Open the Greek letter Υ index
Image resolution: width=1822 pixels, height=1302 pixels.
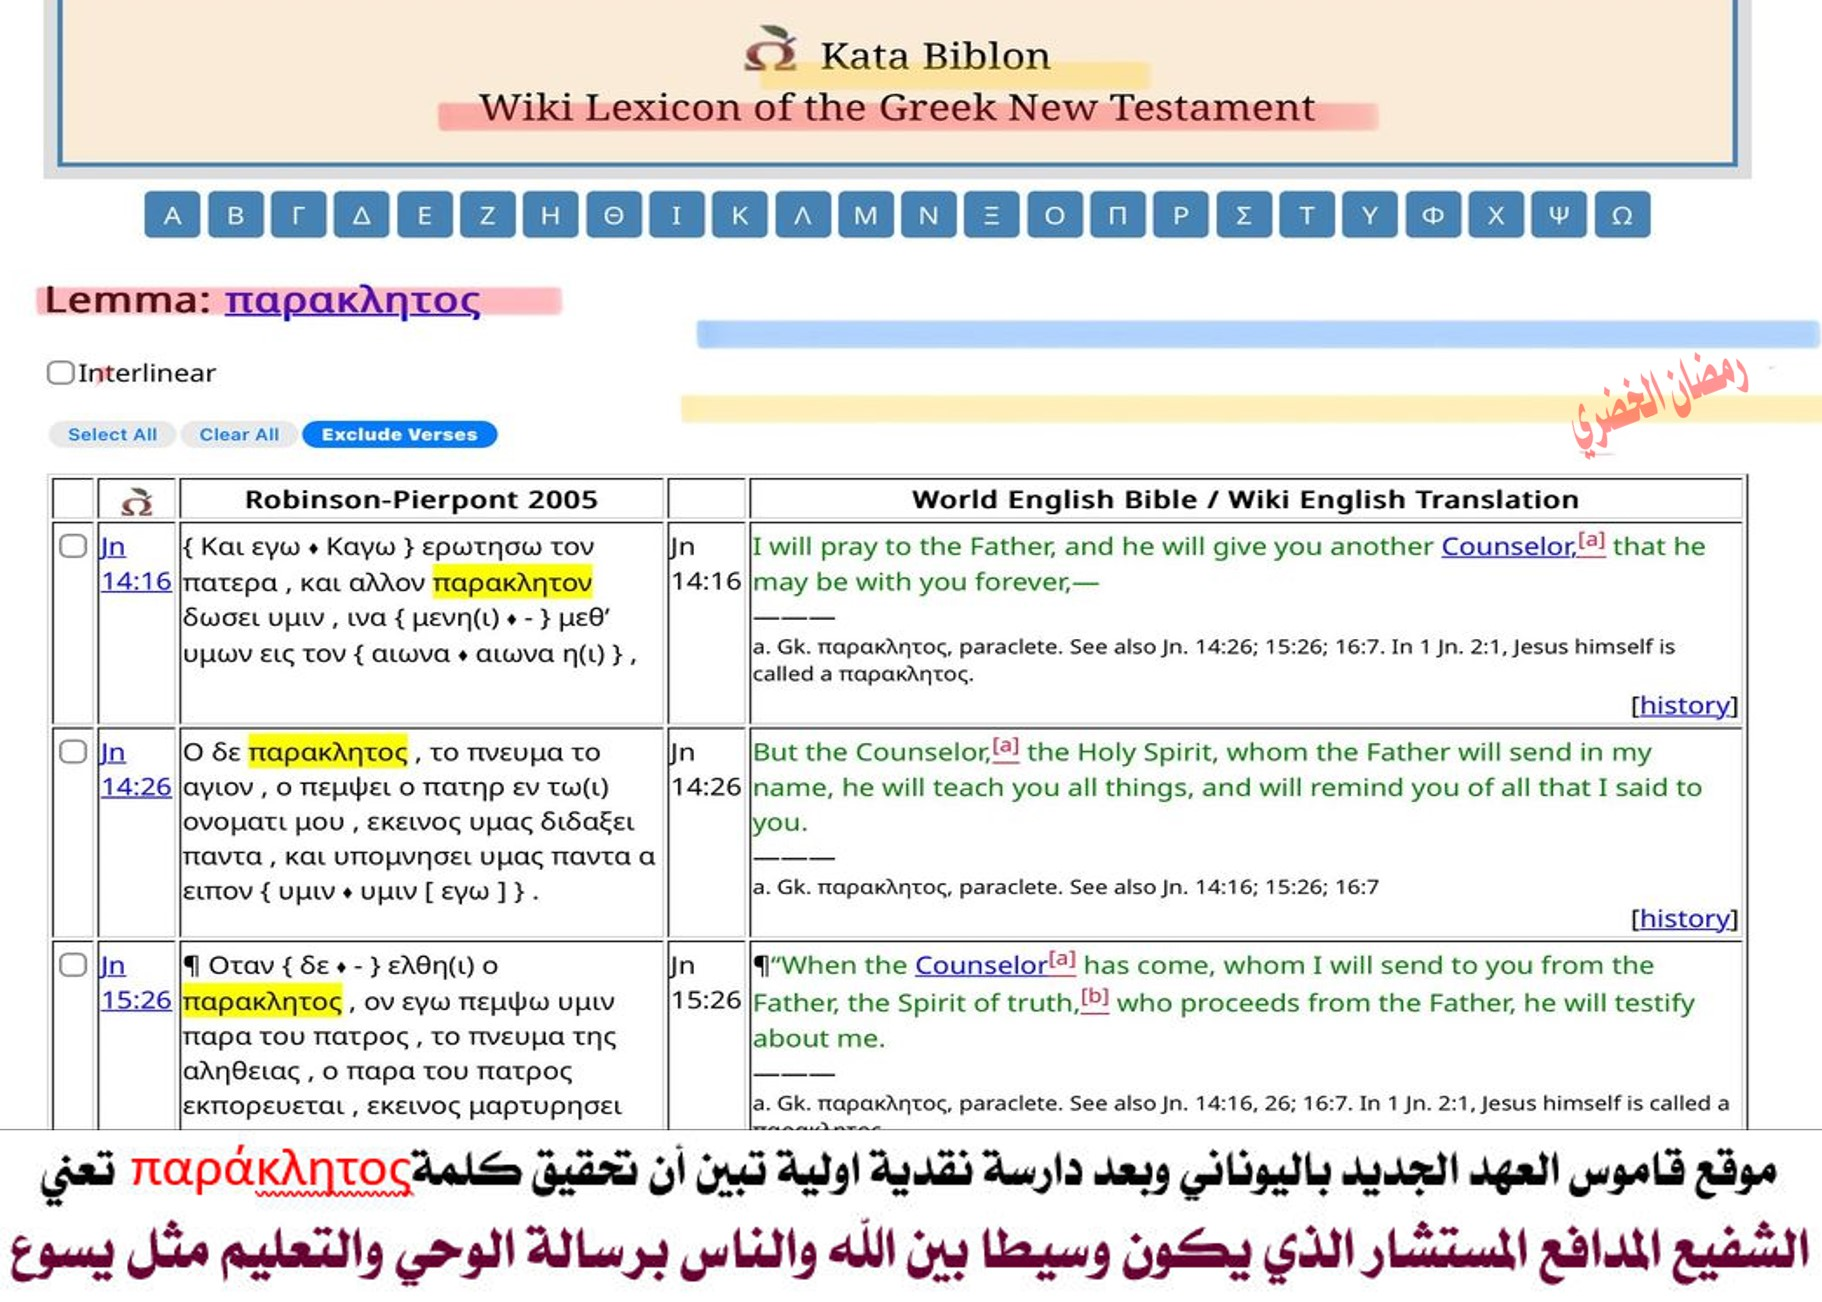(1369, 215)
